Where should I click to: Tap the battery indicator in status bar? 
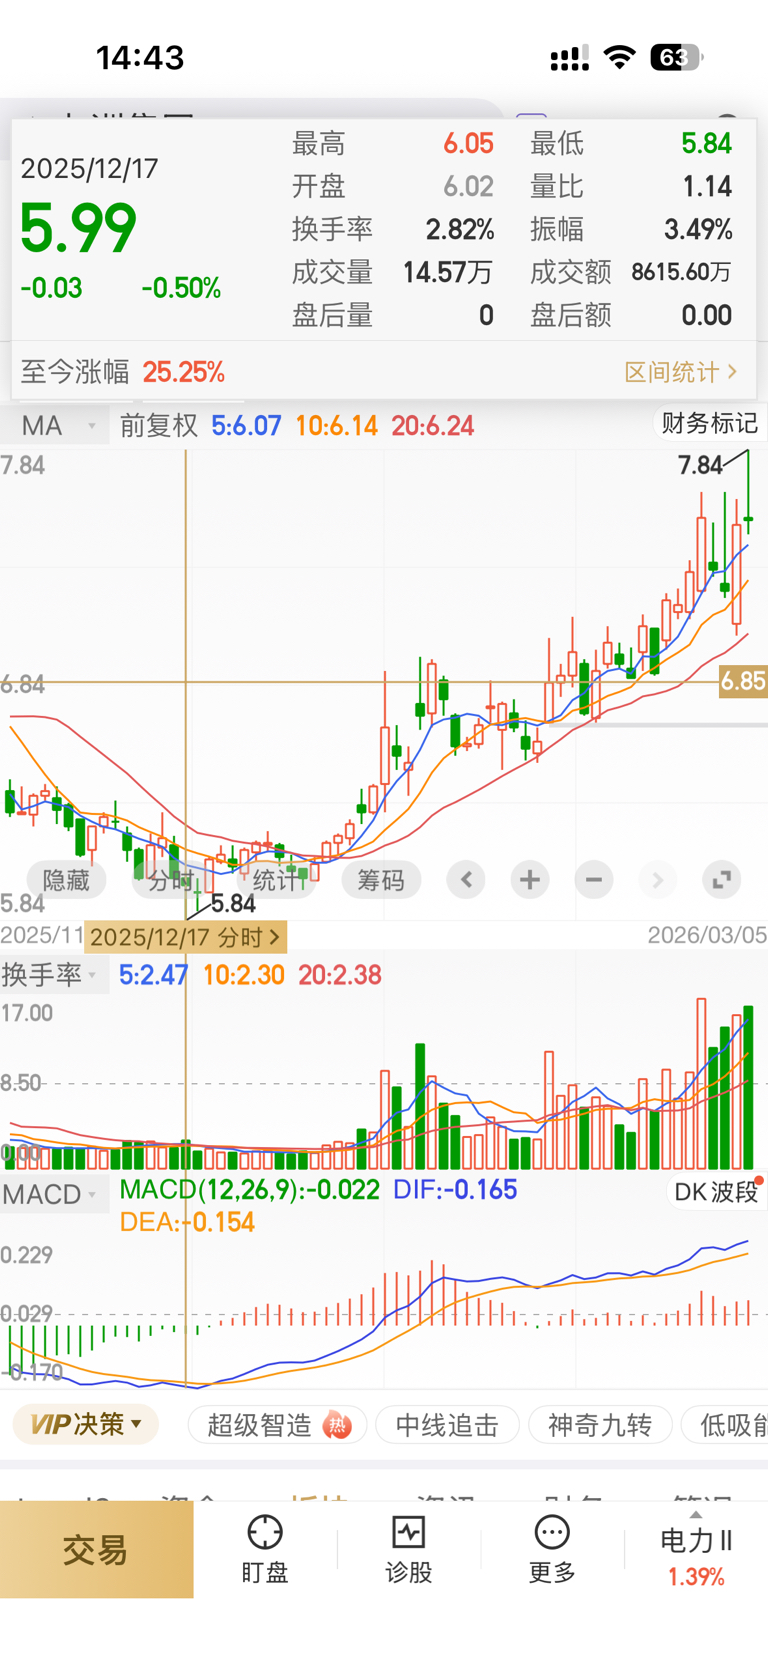[677, 58]
